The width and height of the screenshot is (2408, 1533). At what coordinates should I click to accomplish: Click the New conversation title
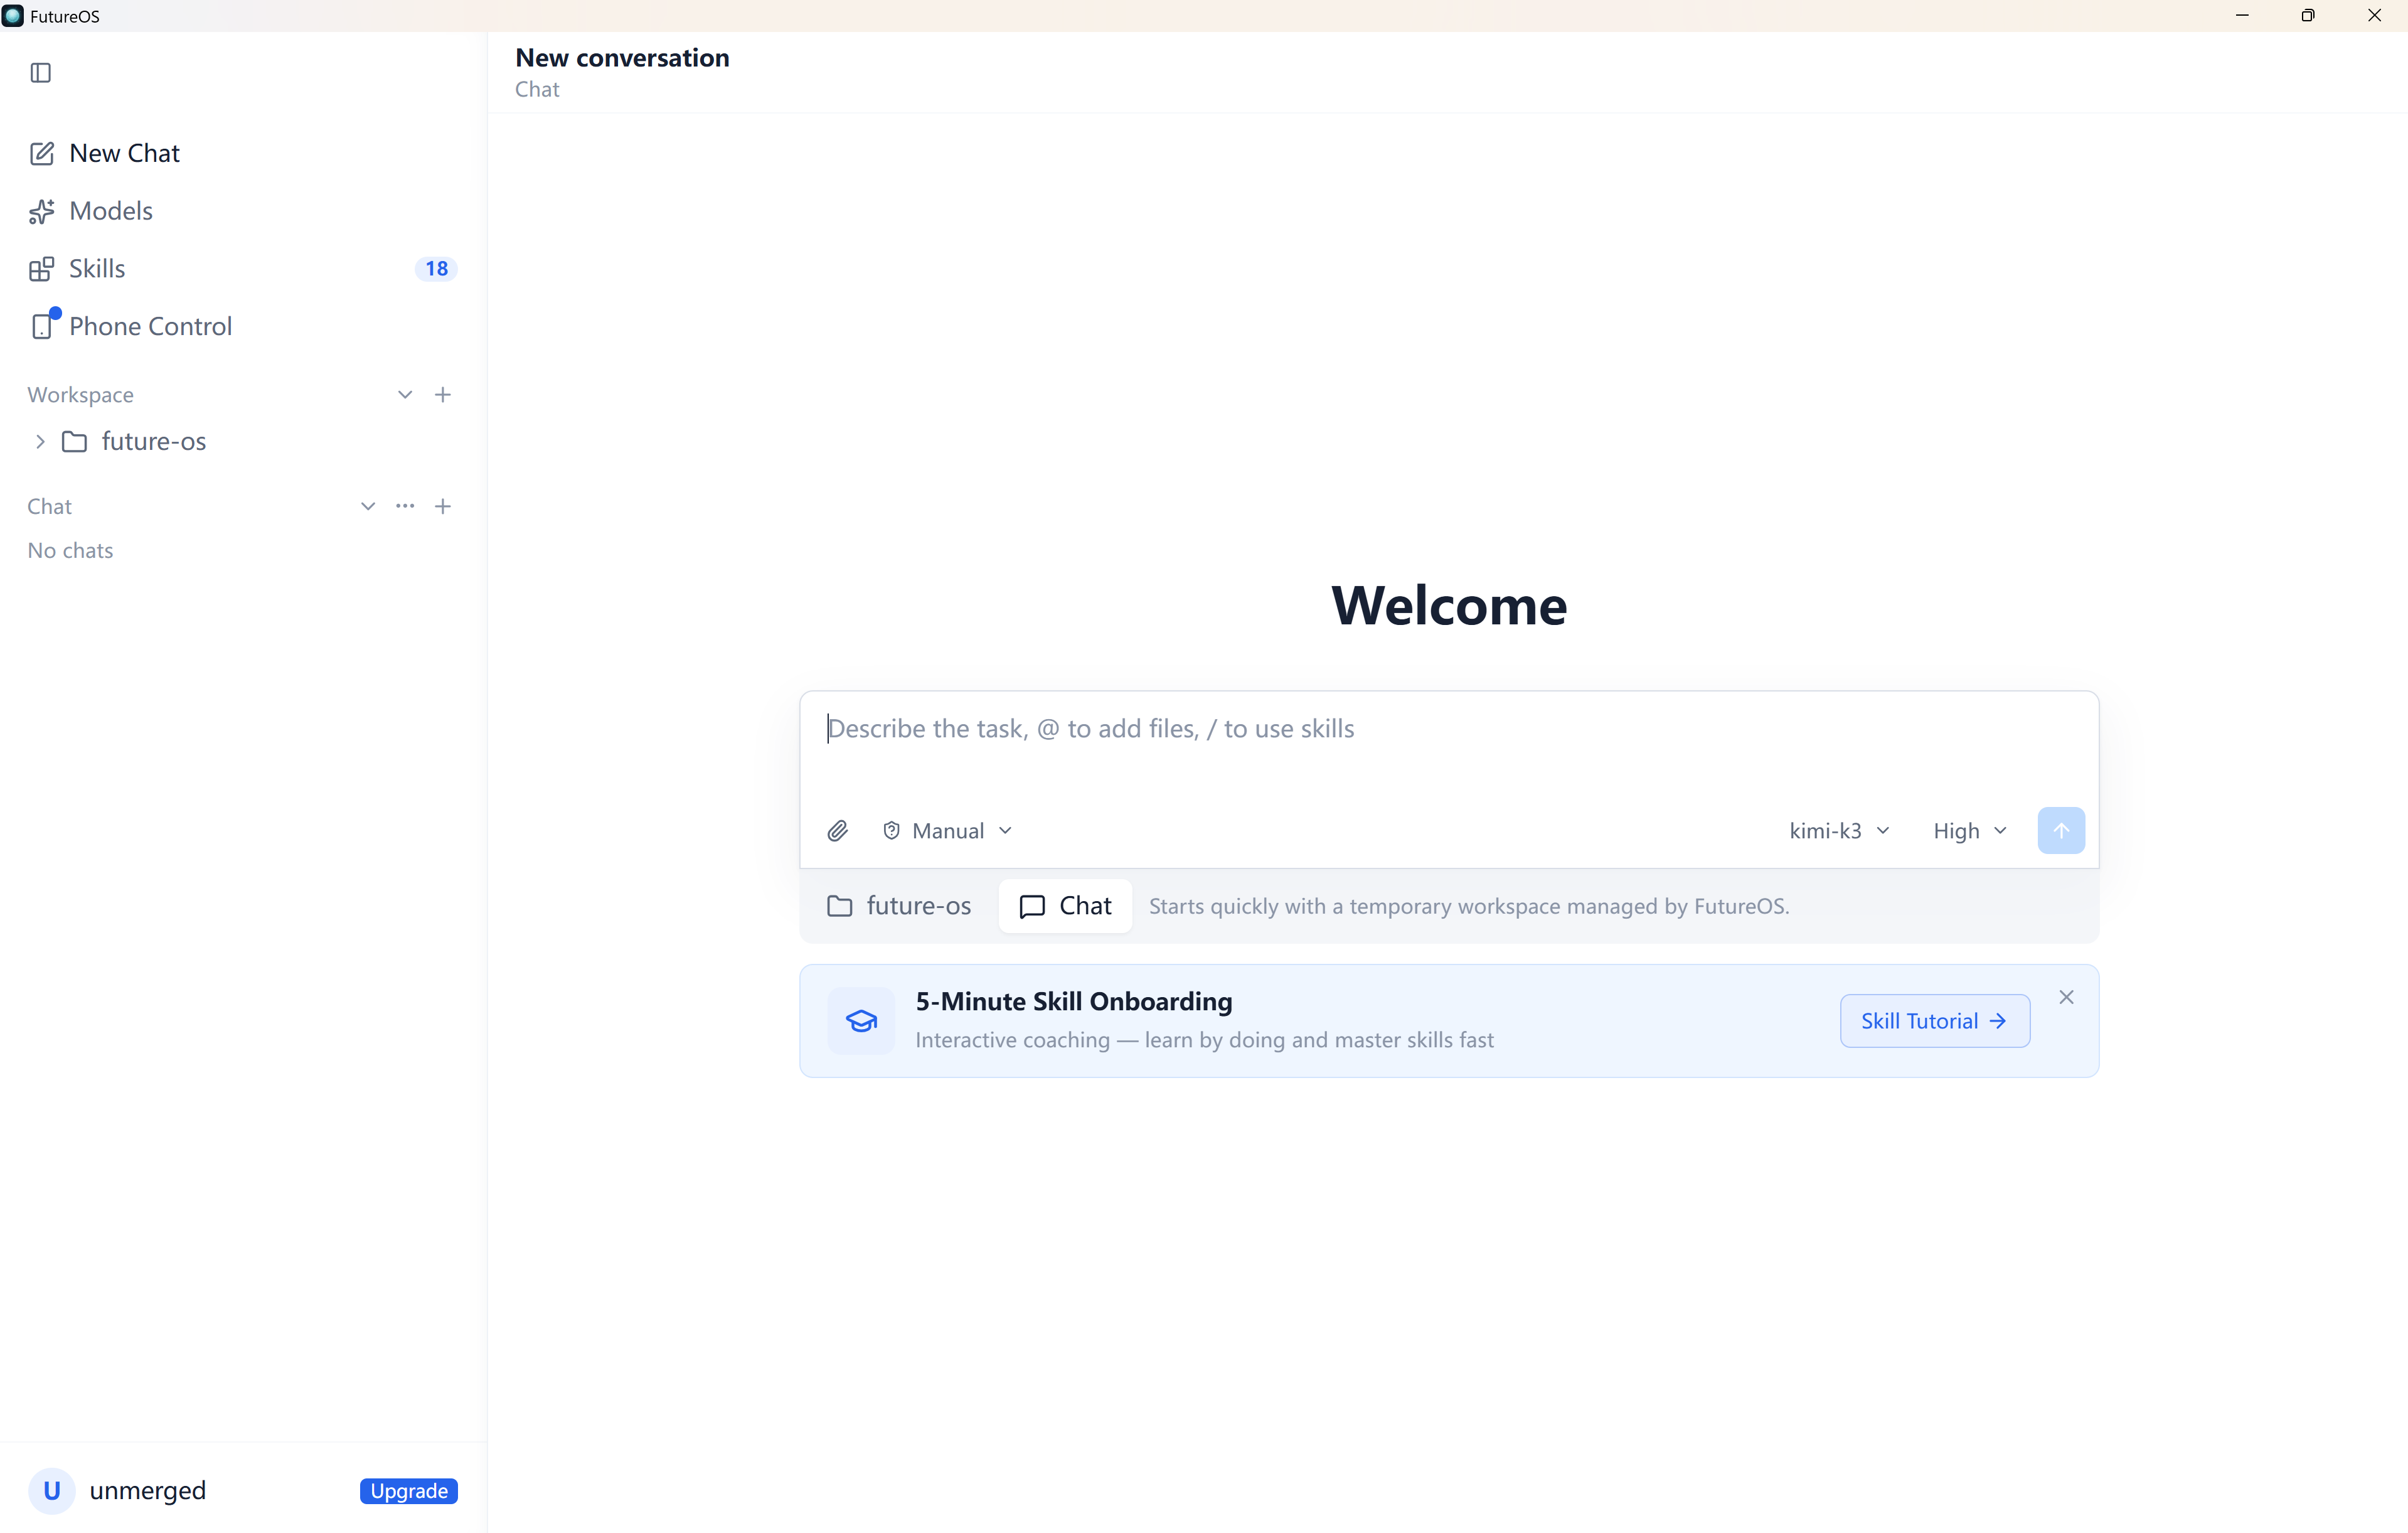click(x=622, y=58)
